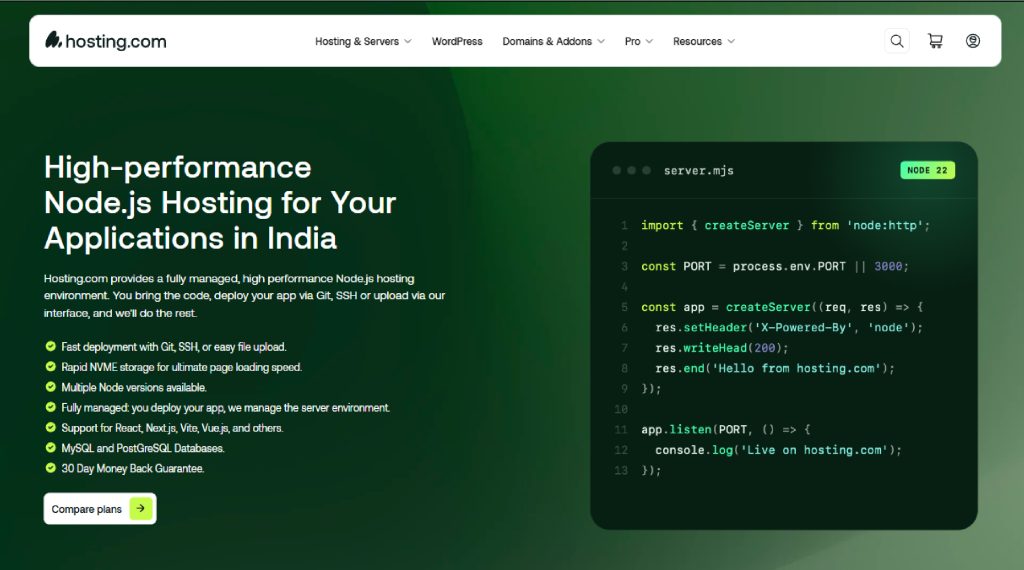The height and width of the screenshot is (570, 1024).
Task: Click text 'MySQL and PostGreSQL Databases.'
Action: click(143, 448)
